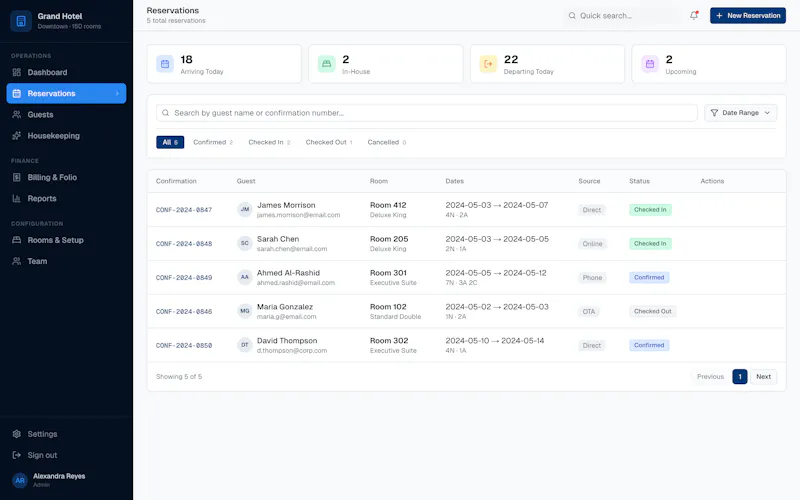Click James Morrison's JM avatar
This screenshot has height=500, width=800.
pyautogui.click(x=245, y=210)
